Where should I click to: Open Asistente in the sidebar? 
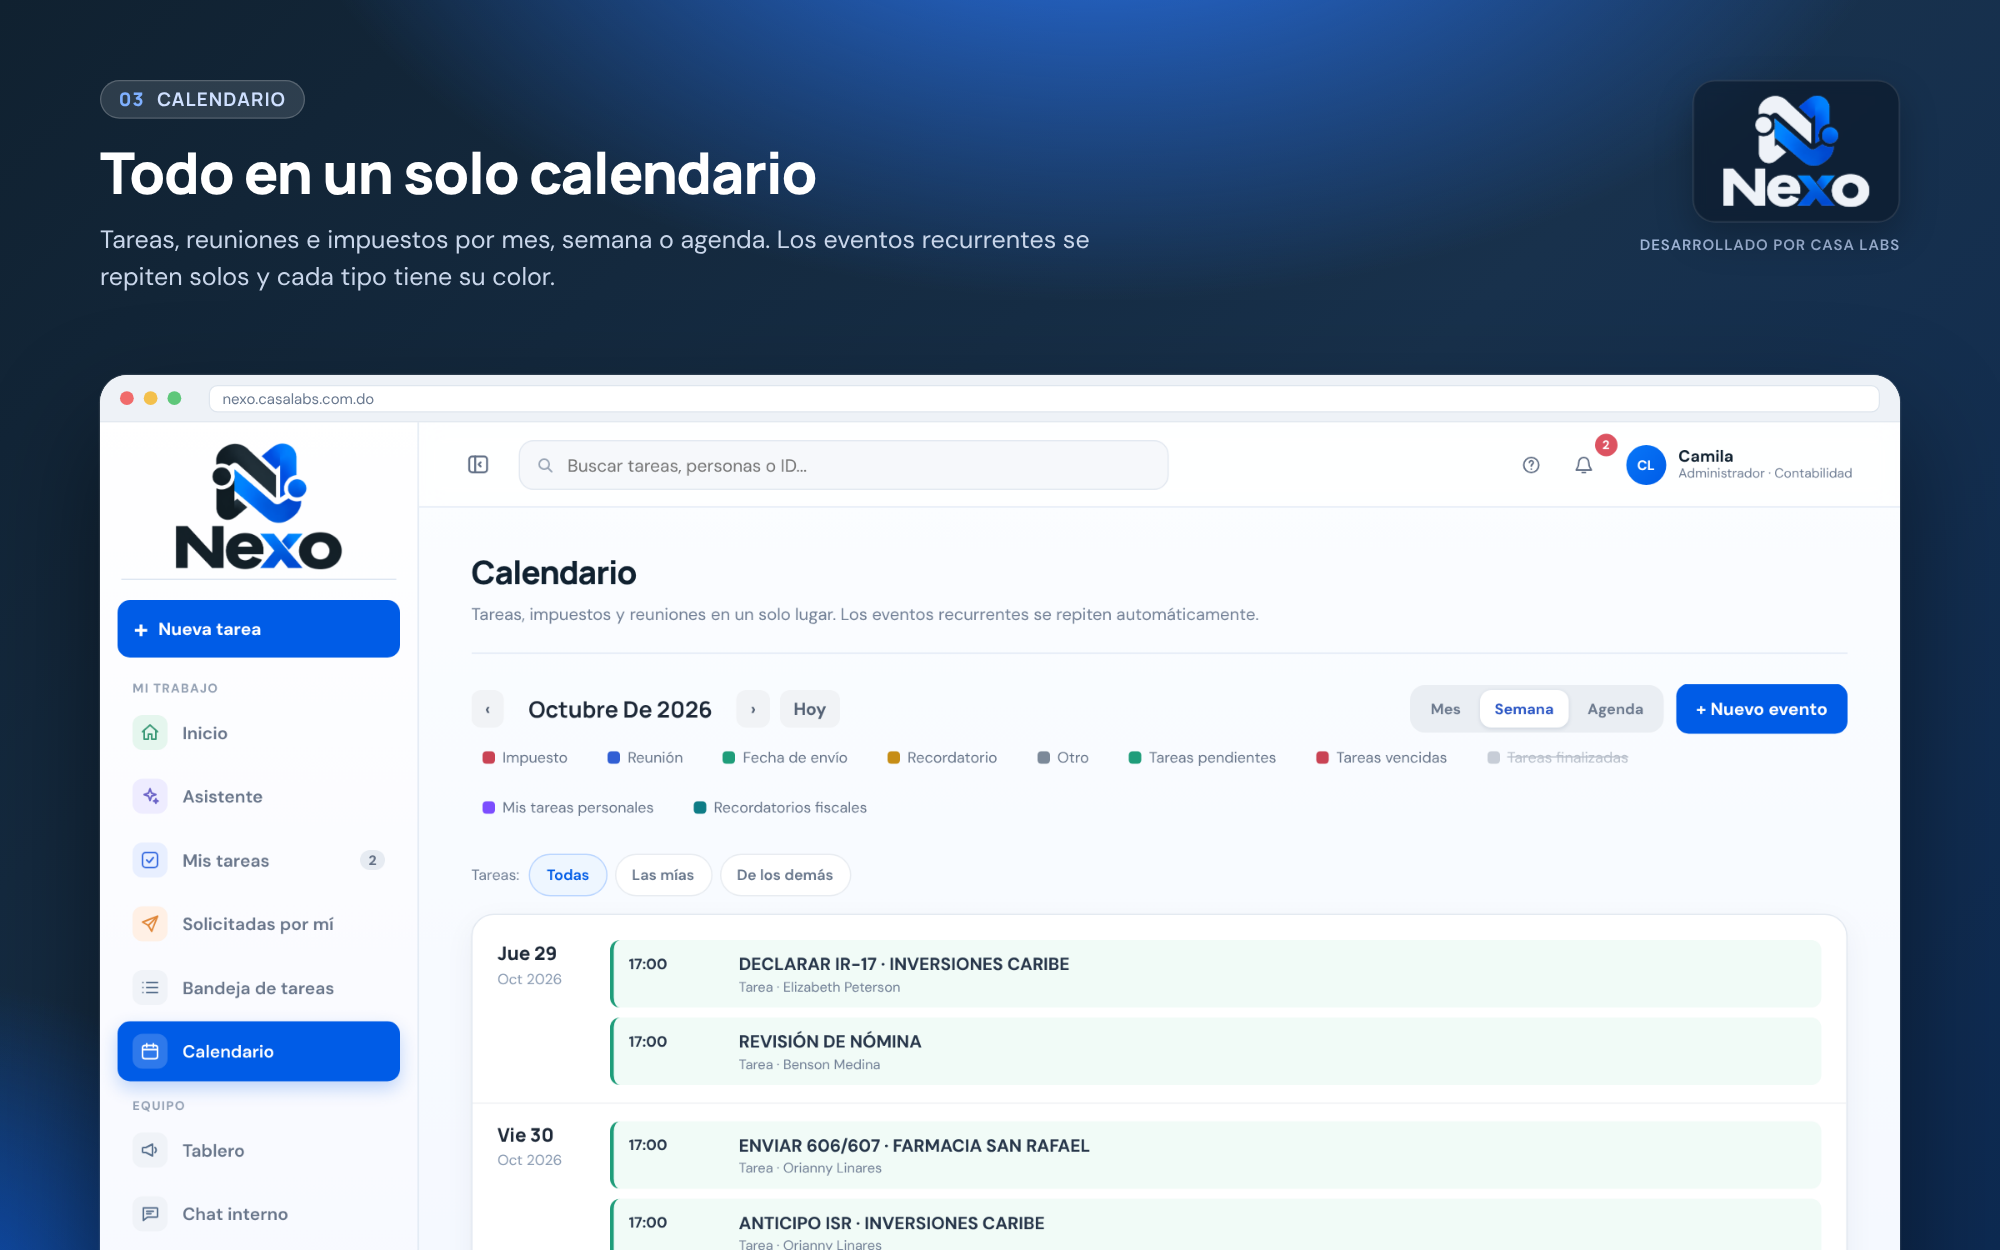coord(258,796)
